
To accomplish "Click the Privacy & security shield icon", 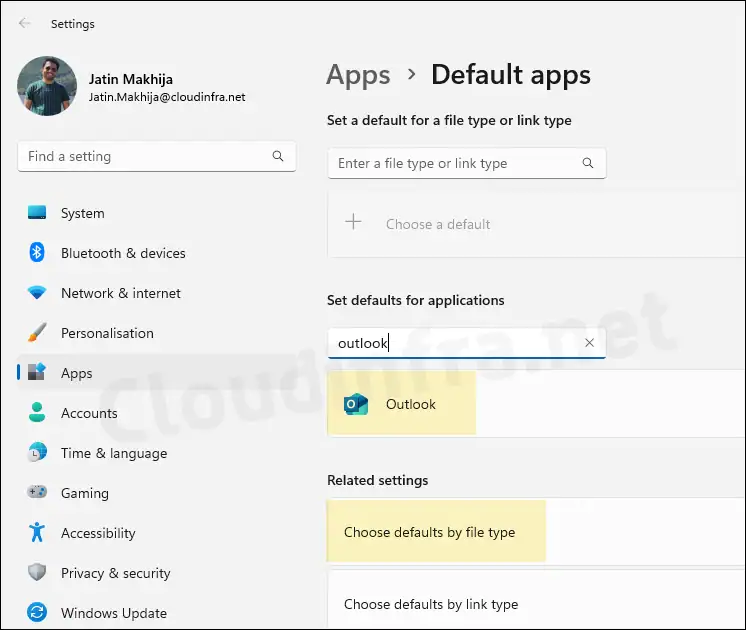I will (x=37, y=572).
